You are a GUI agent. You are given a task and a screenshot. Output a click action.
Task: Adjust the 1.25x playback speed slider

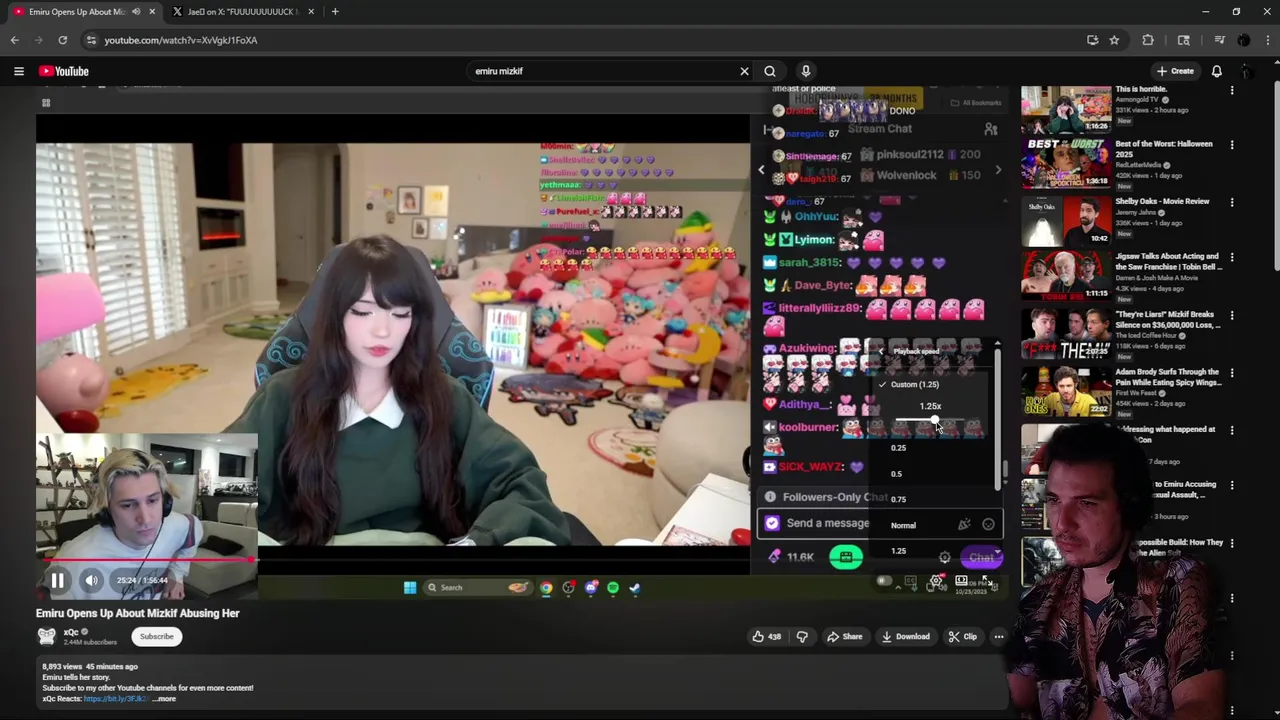(x=931, y=421)
